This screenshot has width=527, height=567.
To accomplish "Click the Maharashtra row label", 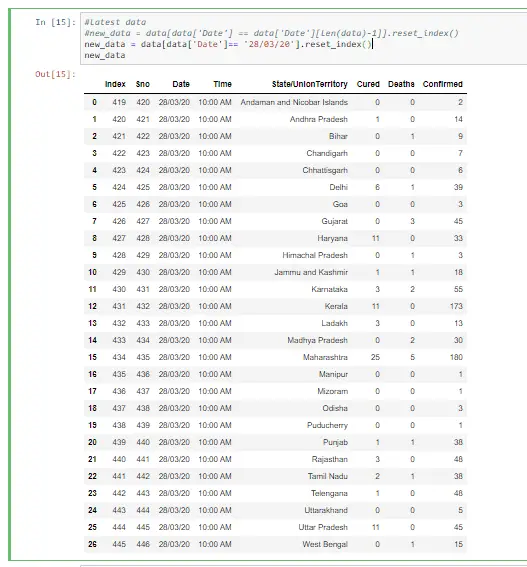I will [92, 357].
